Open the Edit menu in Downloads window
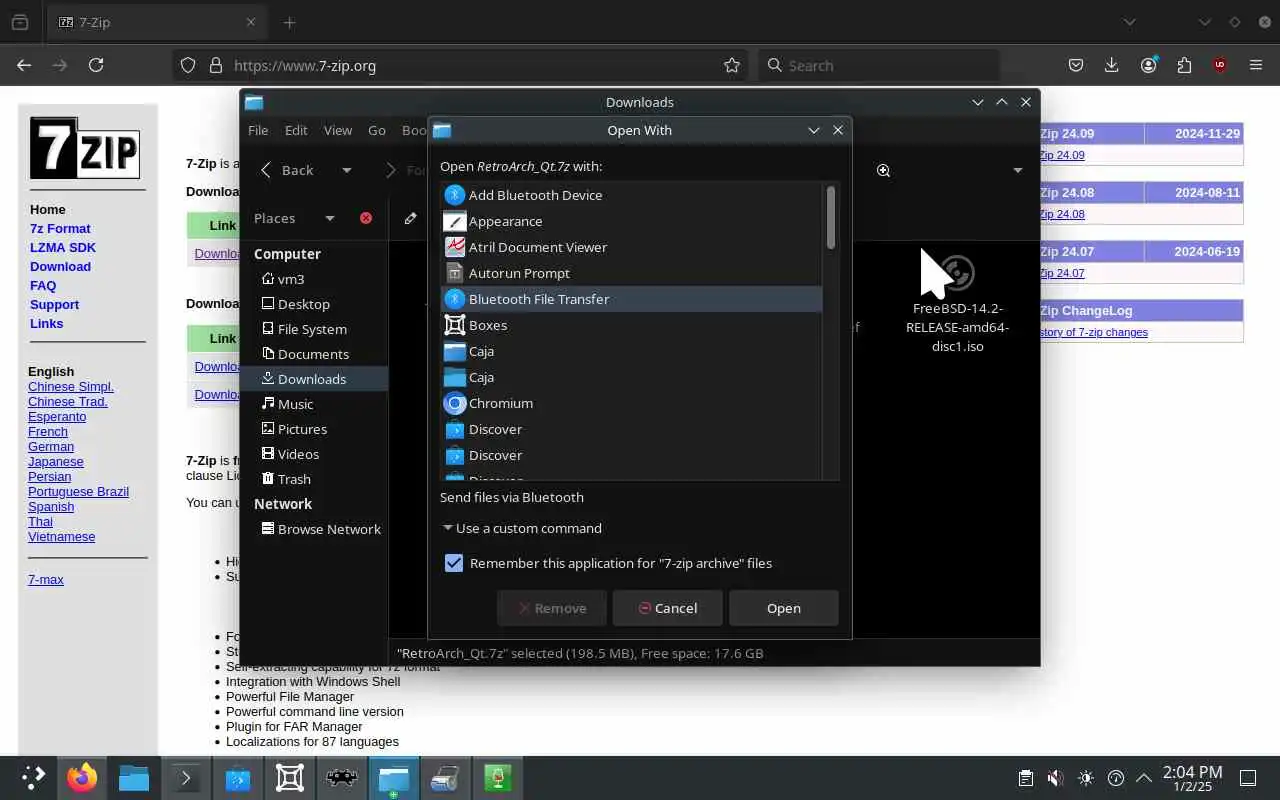 point(296,130)
